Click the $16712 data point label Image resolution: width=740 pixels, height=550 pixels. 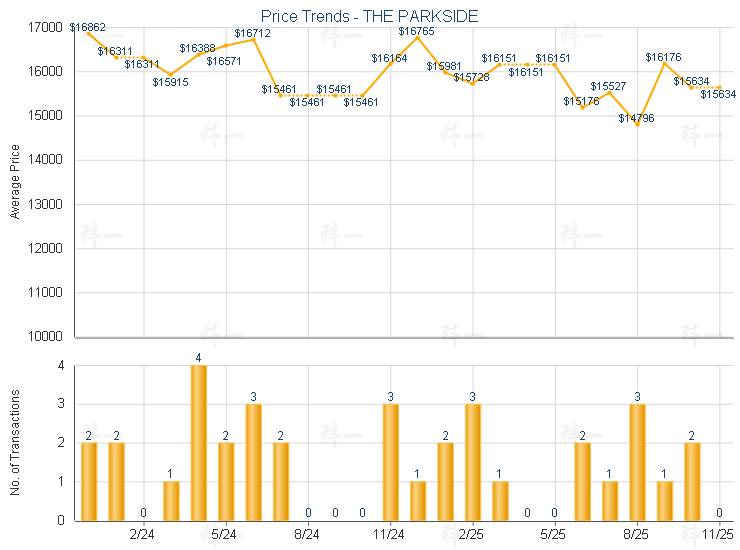[253, 33]
